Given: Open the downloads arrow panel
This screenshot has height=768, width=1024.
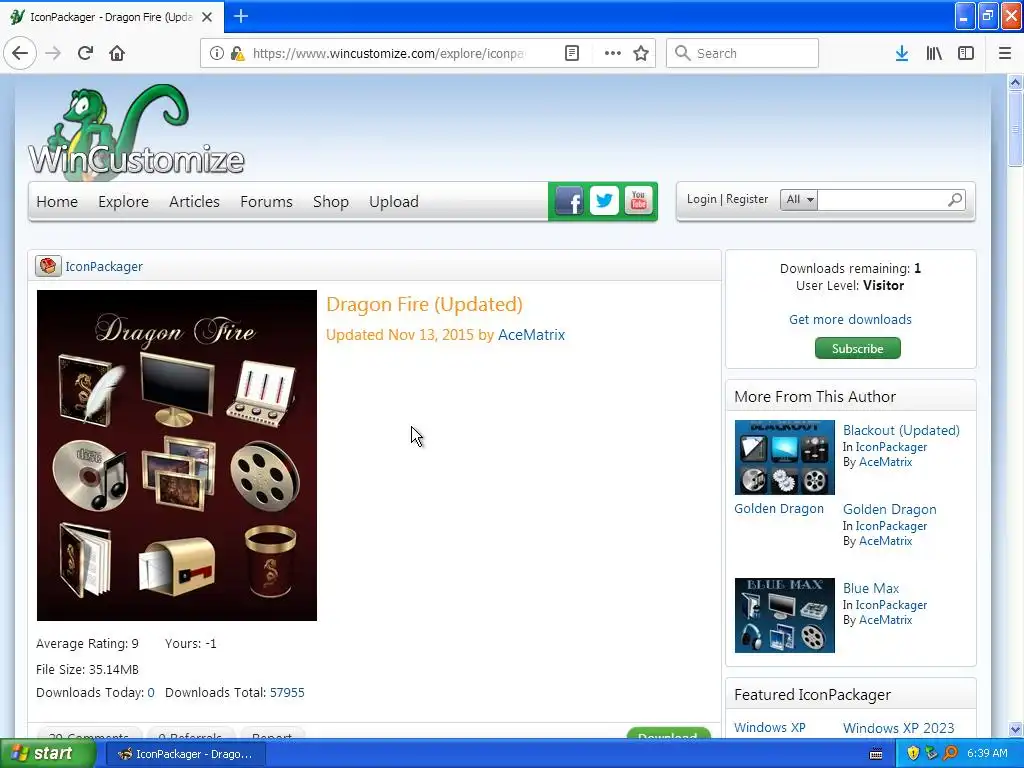Looking at the screenshot, I should pos(902,53).
